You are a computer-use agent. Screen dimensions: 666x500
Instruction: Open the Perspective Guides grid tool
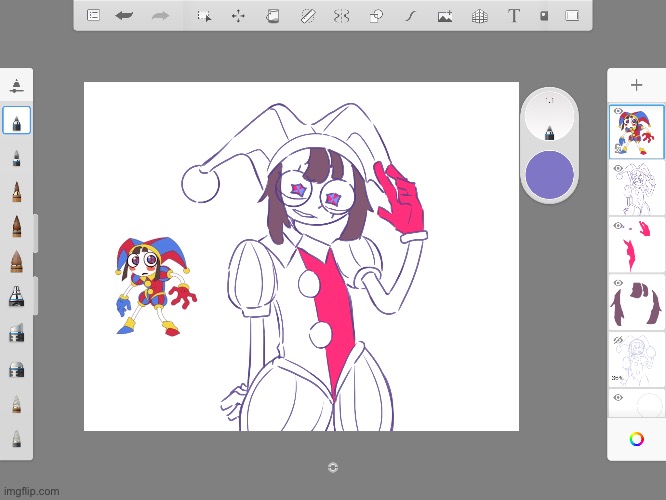(x=480, y=17)
